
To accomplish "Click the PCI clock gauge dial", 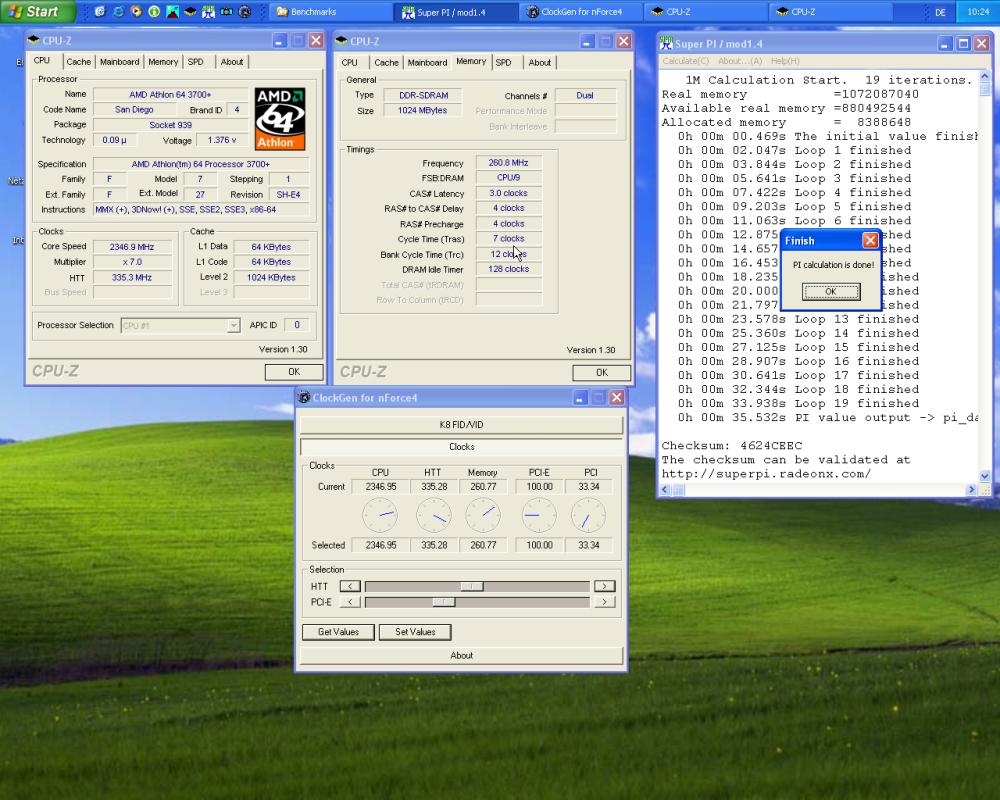I will (589, 515).
